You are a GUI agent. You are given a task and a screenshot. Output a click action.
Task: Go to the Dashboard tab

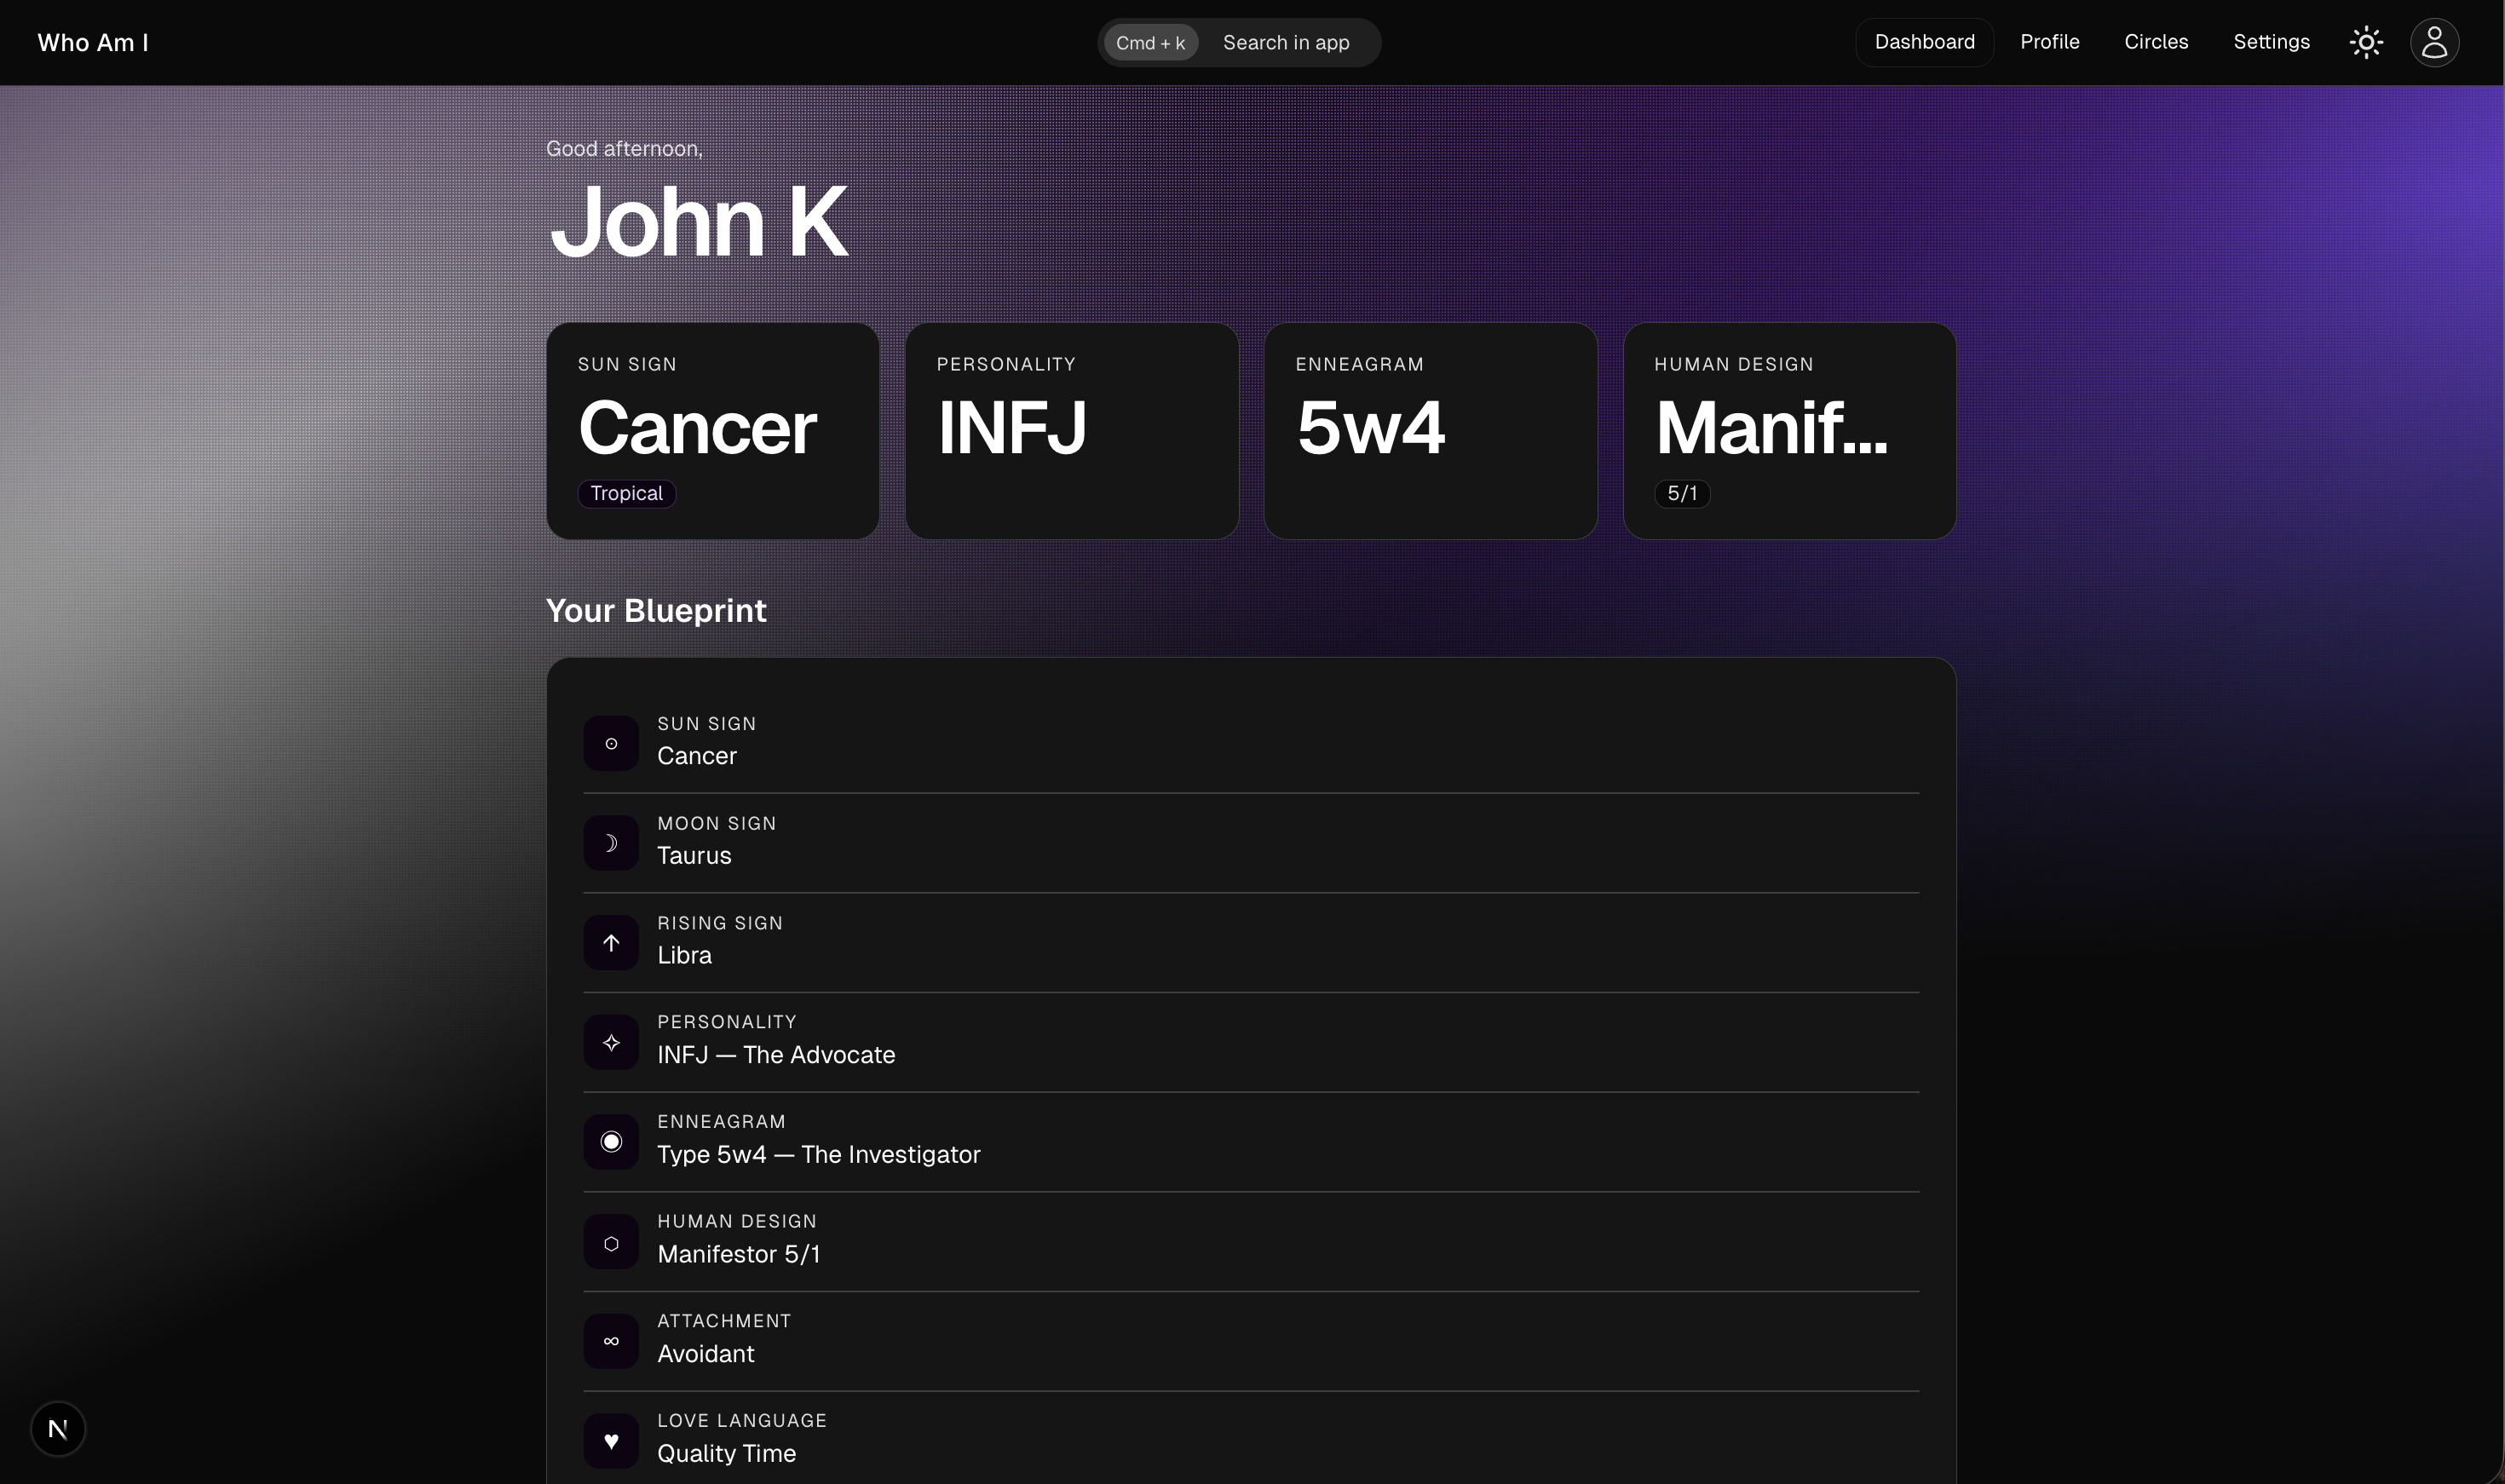click(x=1924, y=42)
